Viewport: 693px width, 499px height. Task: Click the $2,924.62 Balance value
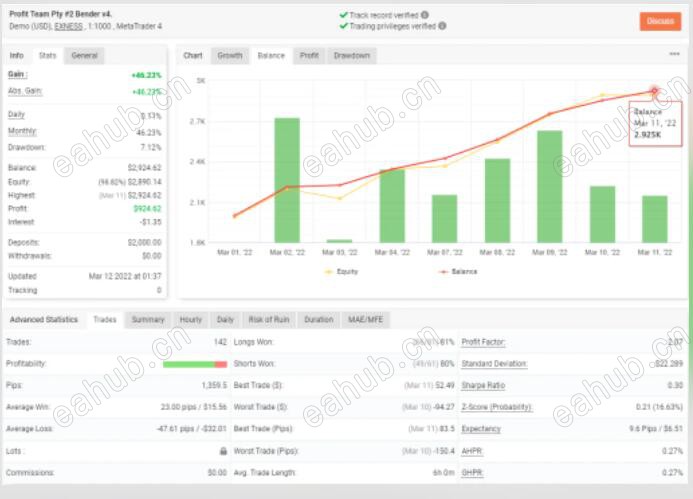pos(145,168)
